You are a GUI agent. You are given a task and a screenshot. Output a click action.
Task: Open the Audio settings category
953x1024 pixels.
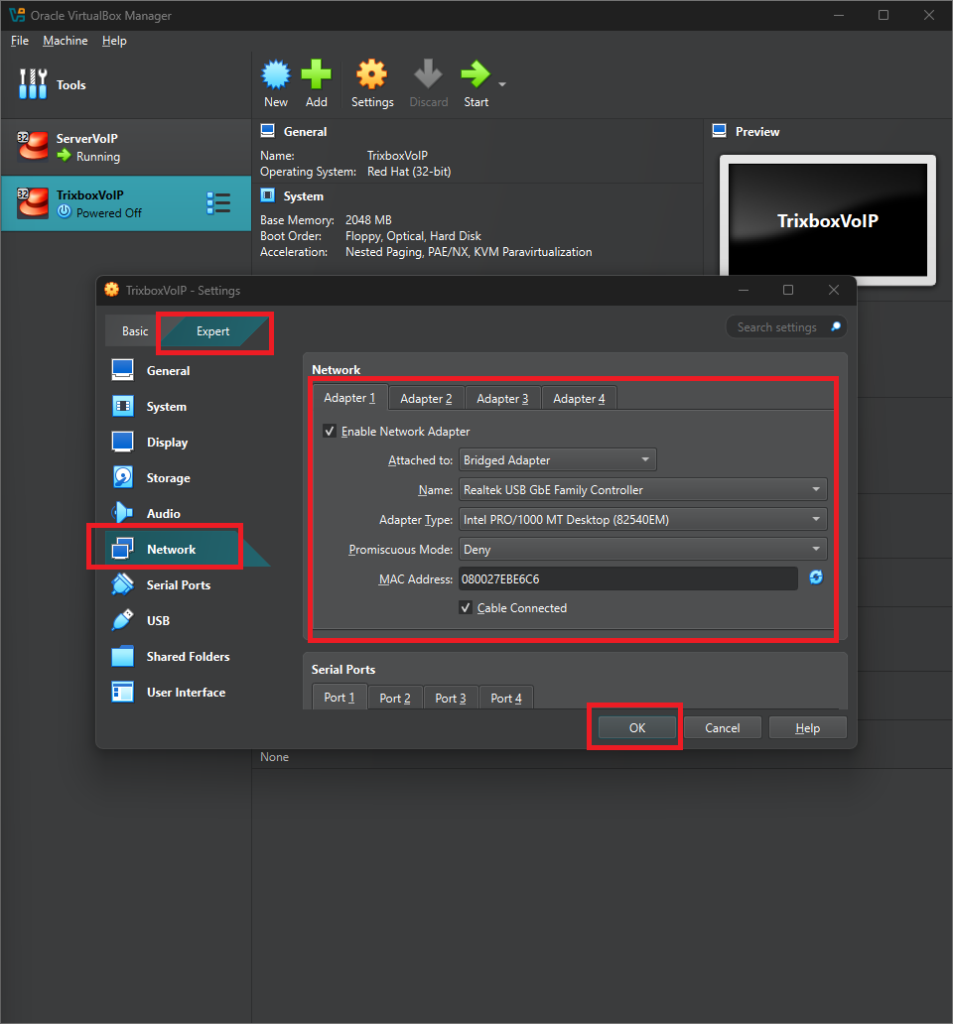tap(163, 513)
